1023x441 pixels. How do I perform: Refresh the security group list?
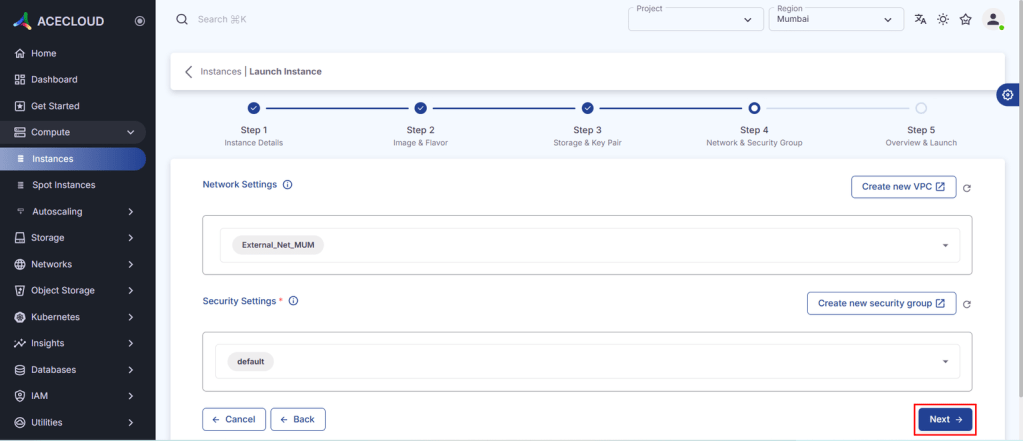[x=967, y=304]
